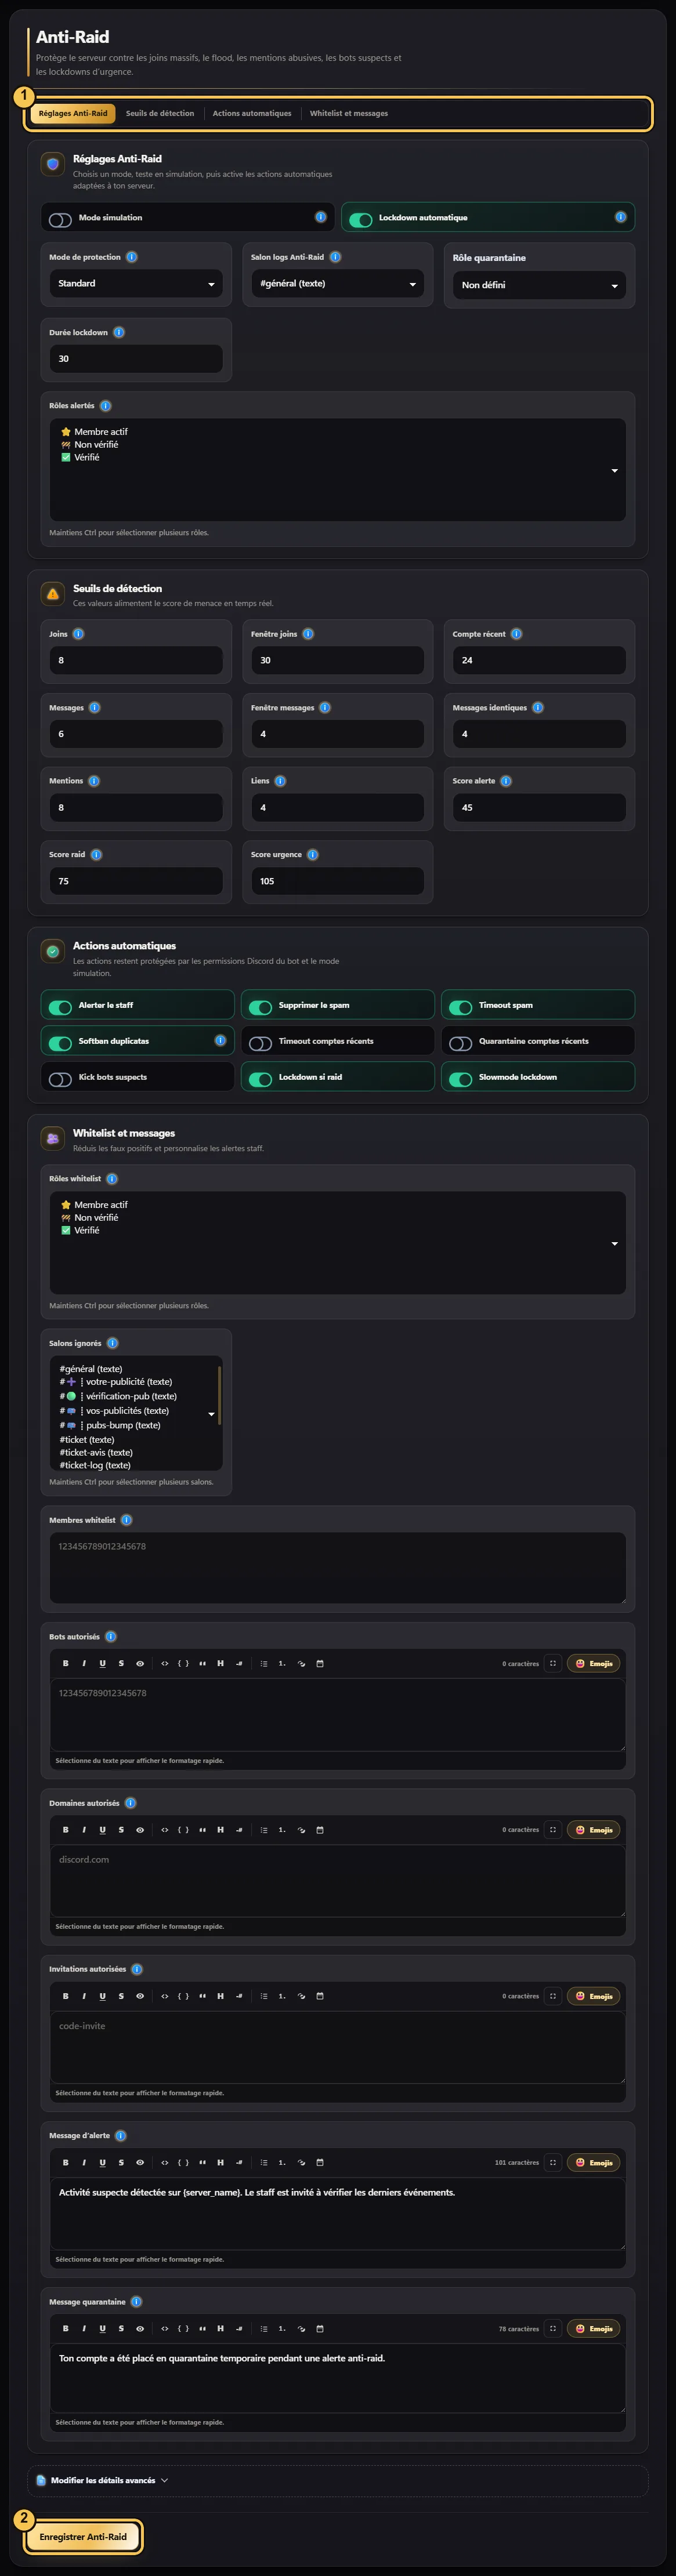This screenshot has height=2576, width=676.
Task: Open the Whitelist et messages tab
Action: (x=349, y=113)
